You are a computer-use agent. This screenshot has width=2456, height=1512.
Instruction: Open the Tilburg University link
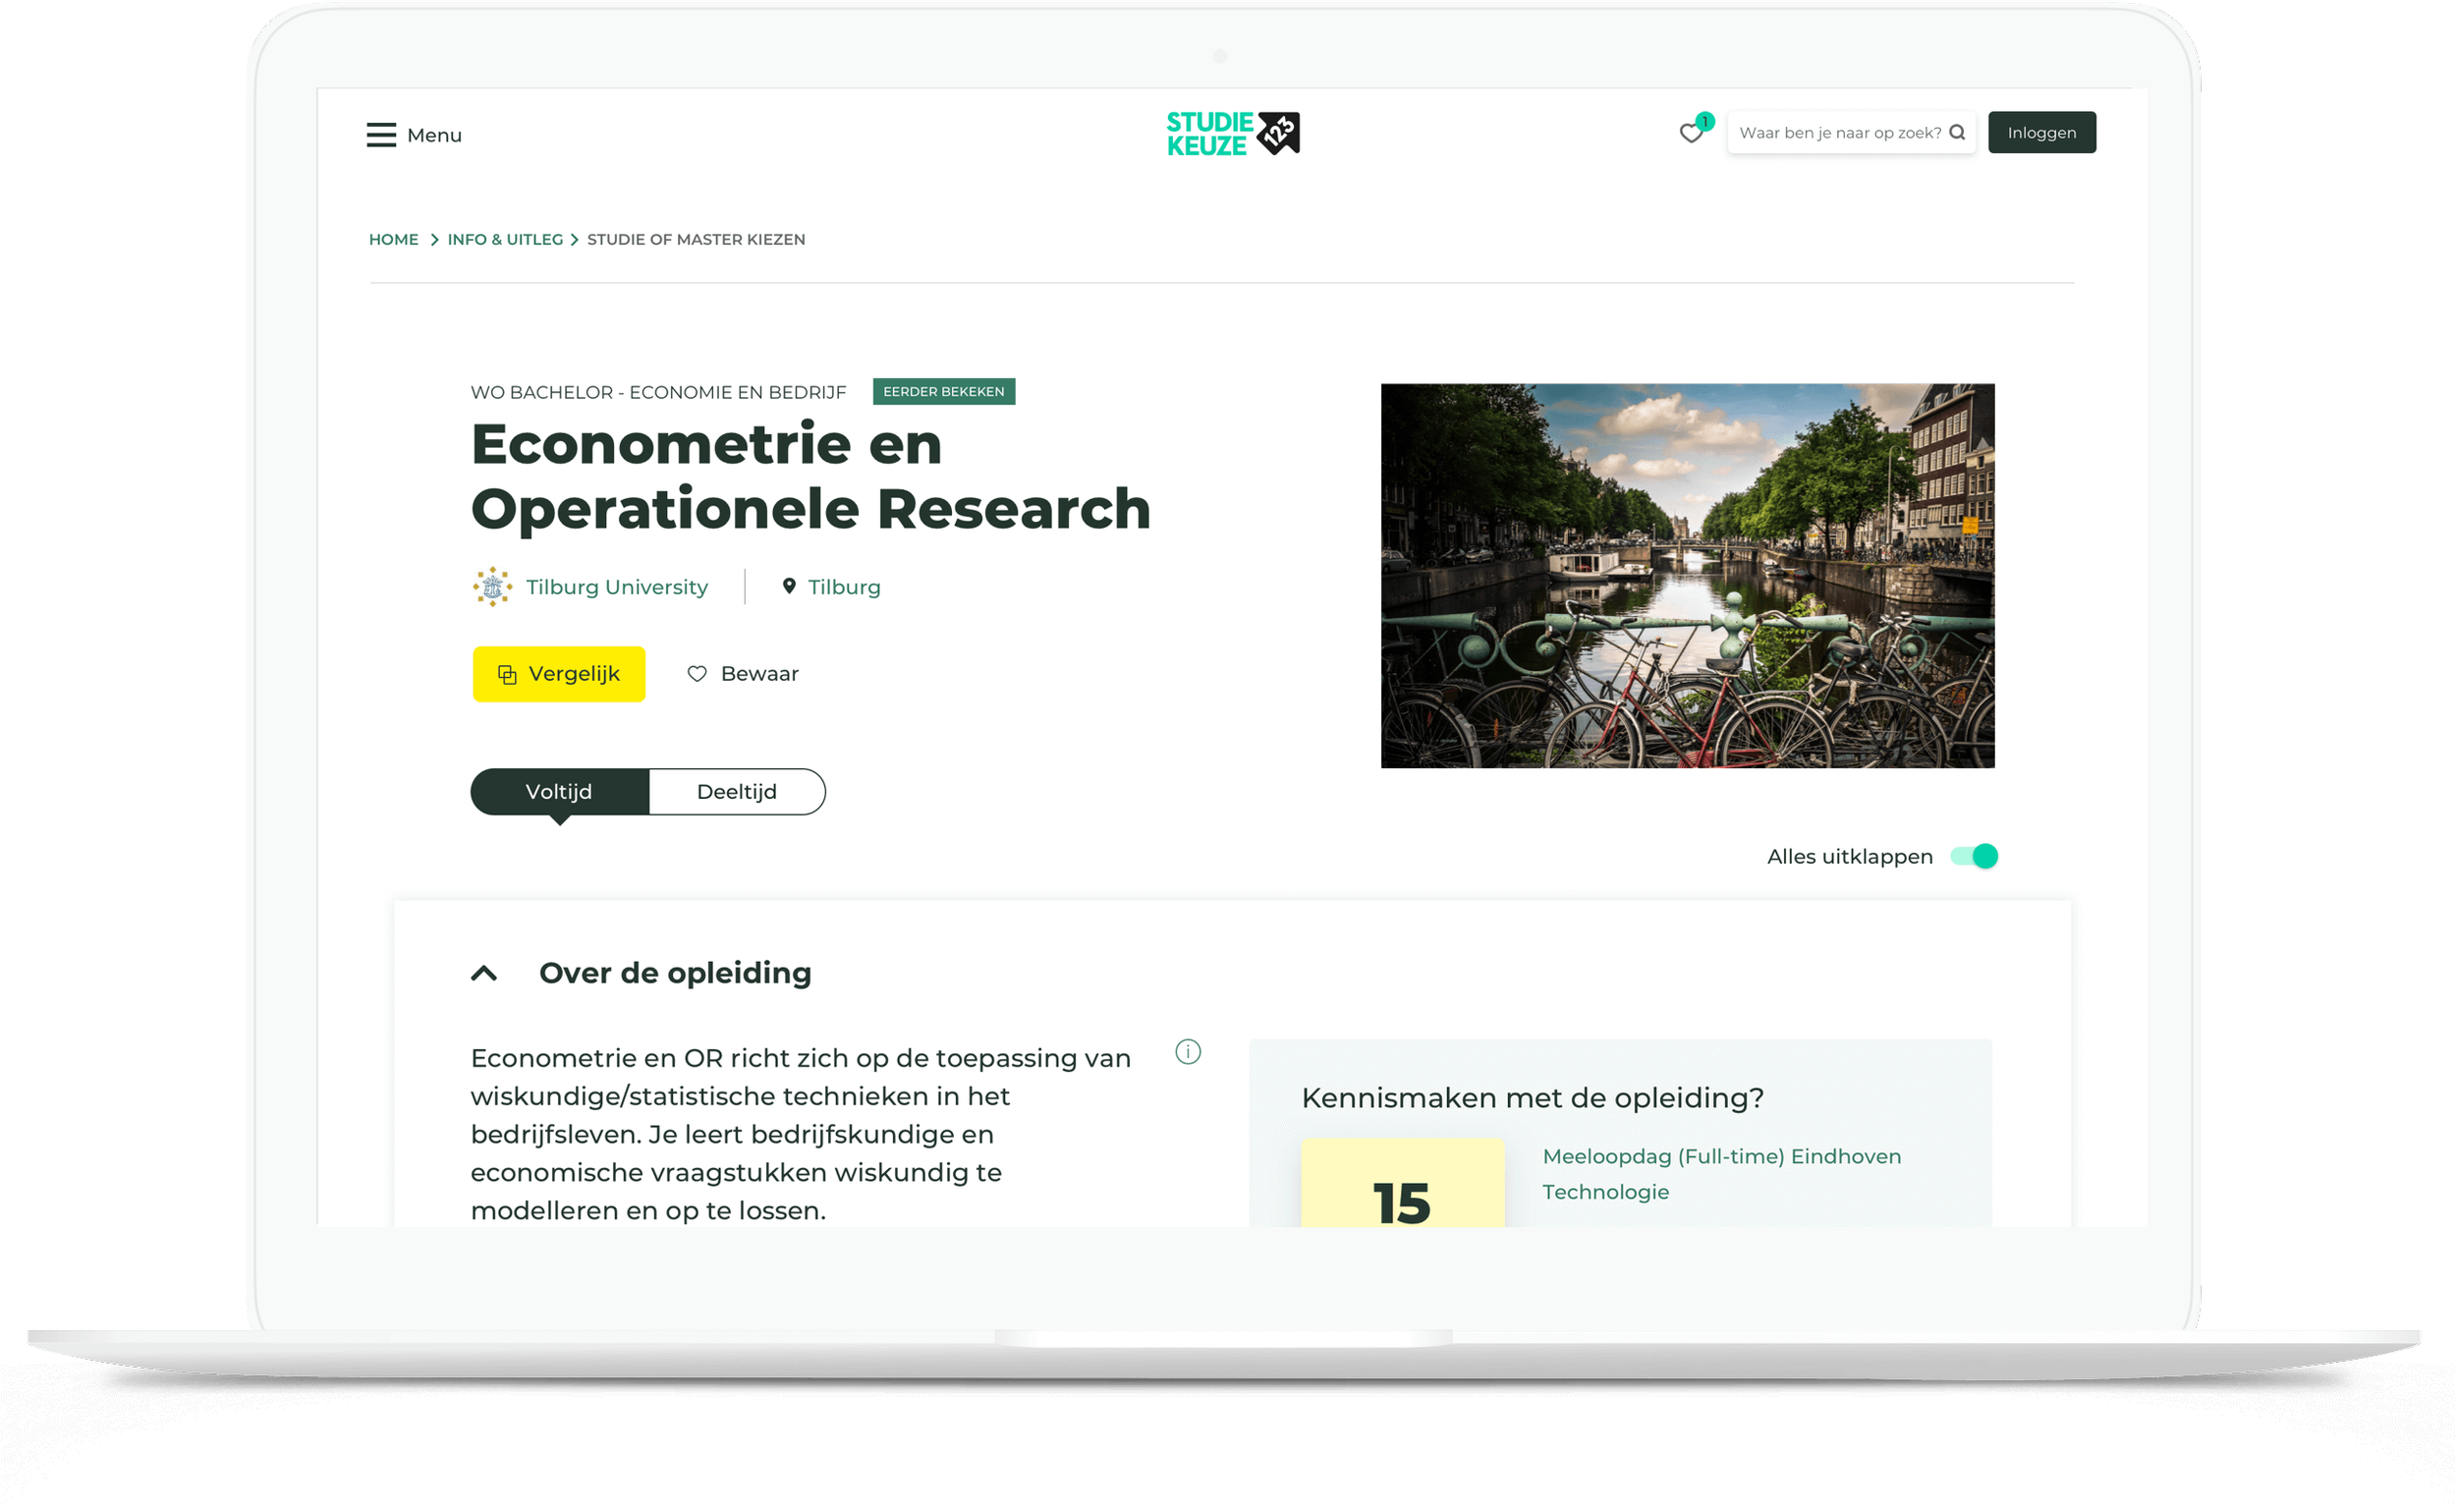point(616,587)
